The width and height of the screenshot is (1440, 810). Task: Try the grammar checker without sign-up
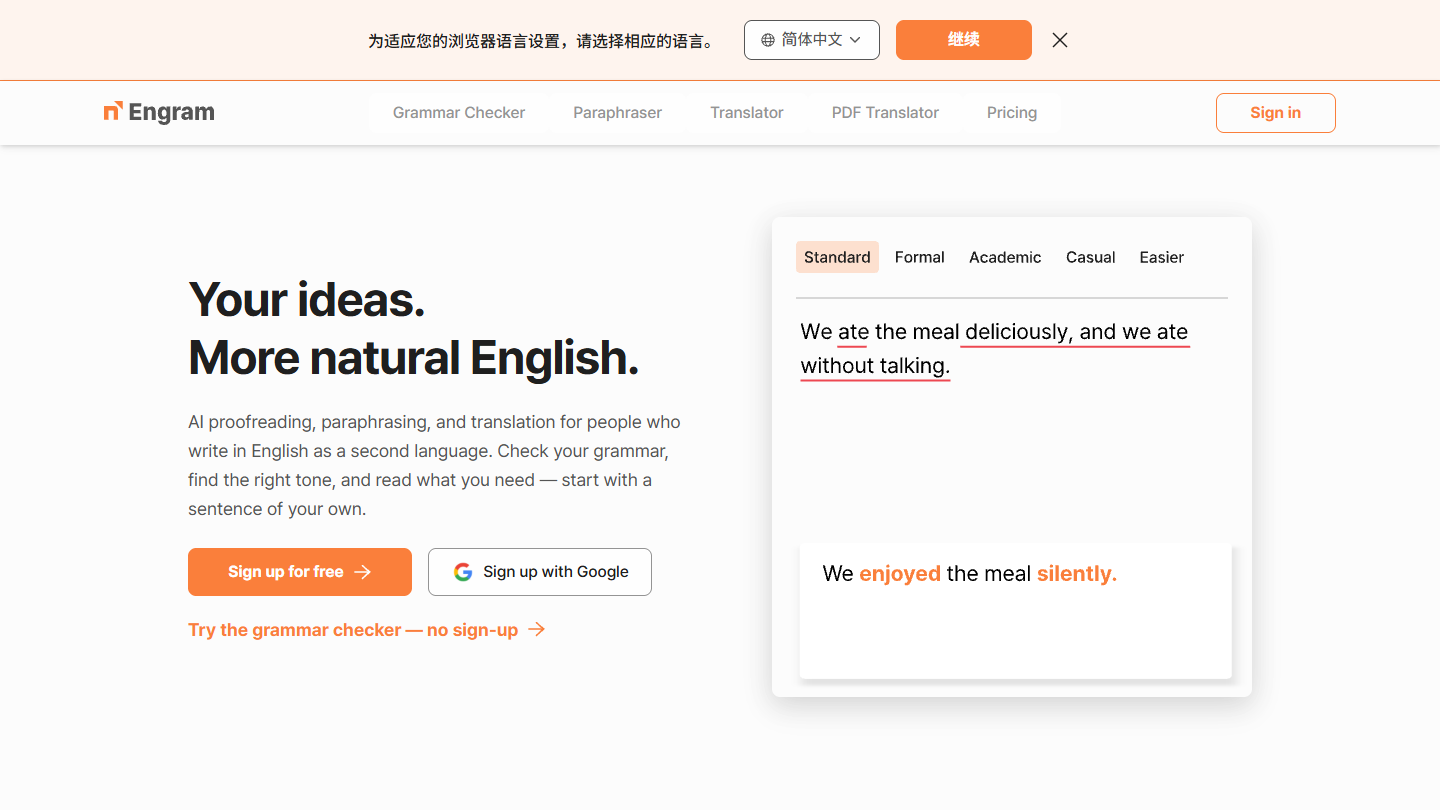coord(367,630)
